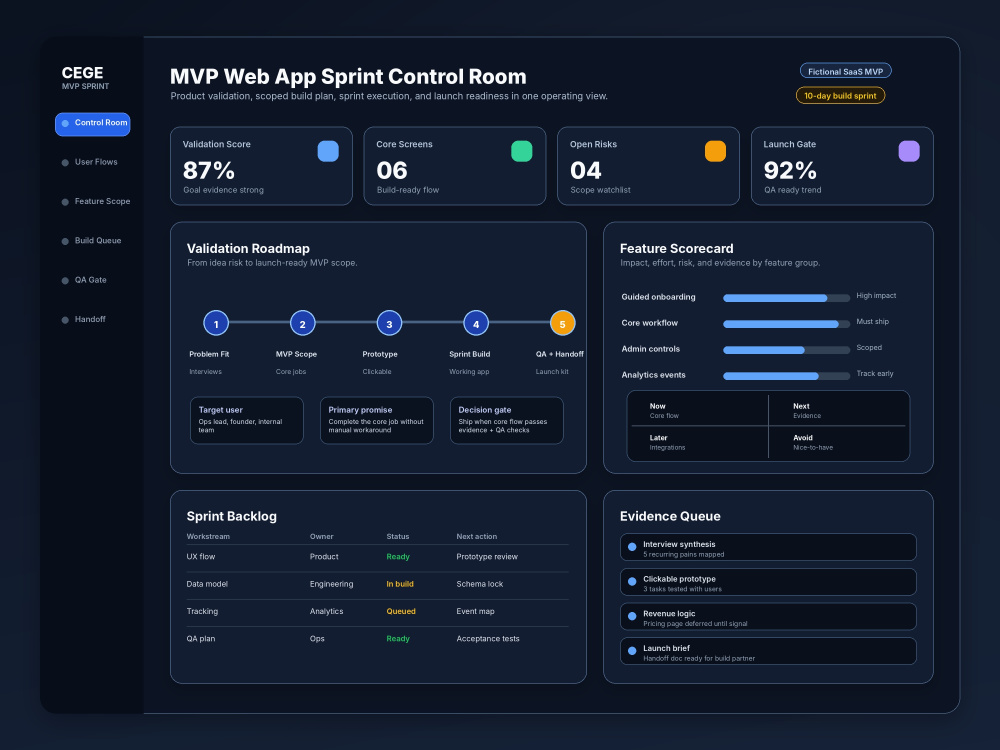This screenshot has width=1000, height=750.
Task: Click the 92% launch gate value
Action: 790,171
